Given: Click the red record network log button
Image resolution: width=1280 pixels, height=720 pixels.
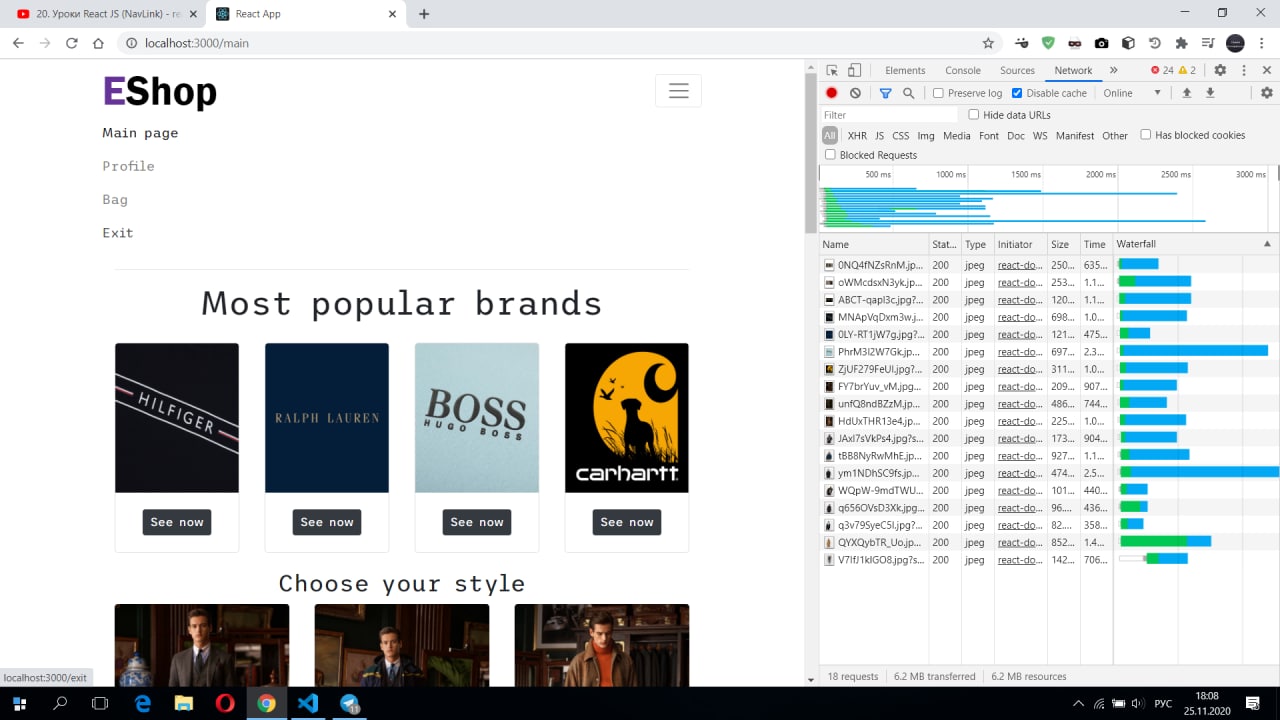Looking at the screenshot, I should click(831, 93).
